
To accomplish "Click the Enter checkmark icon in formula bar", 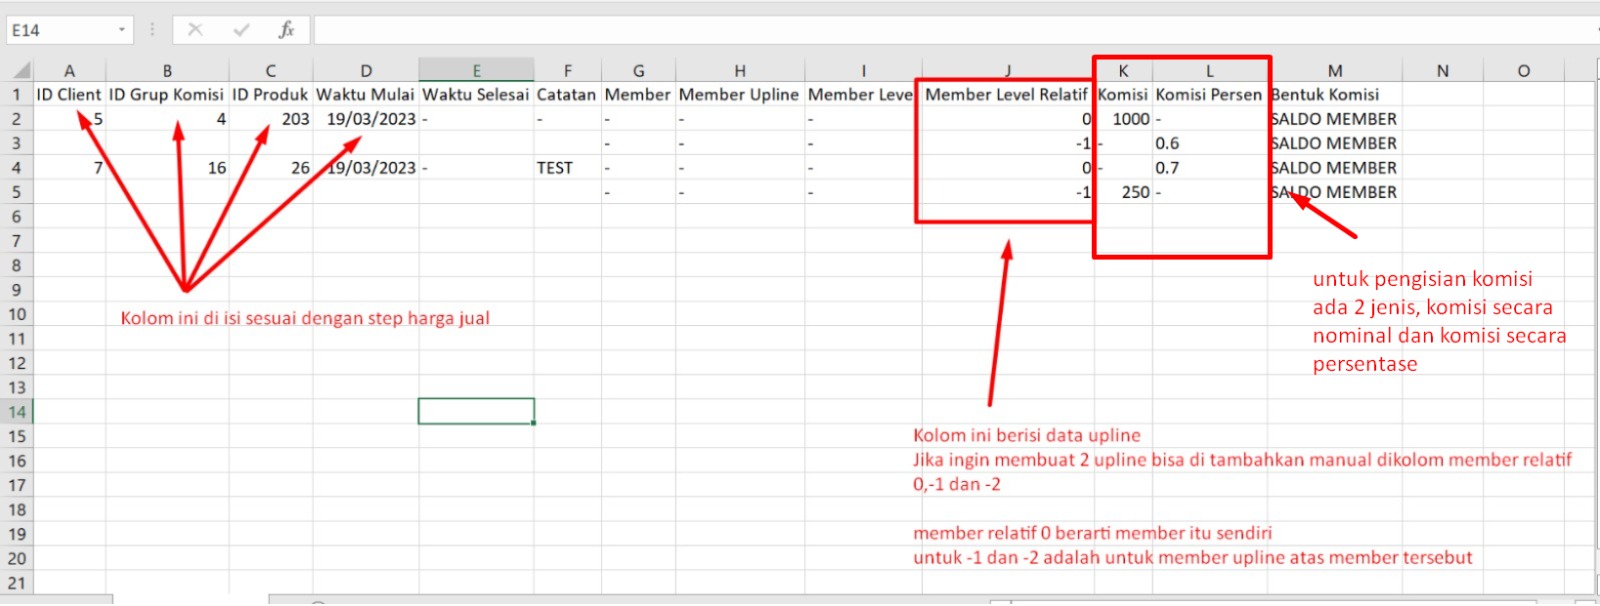I will point(240,30).
